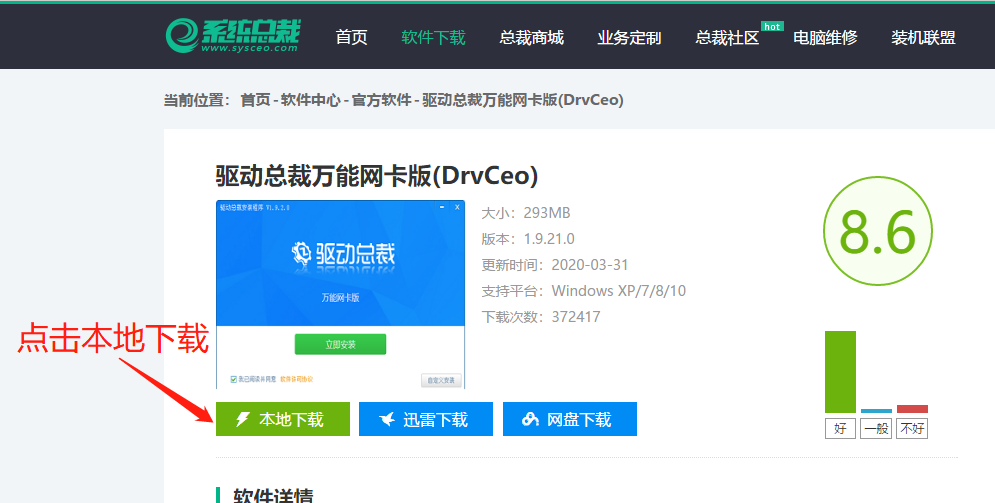Vote 不好 under the red bar
Screen dimensions: 995x503
point(912,429)
